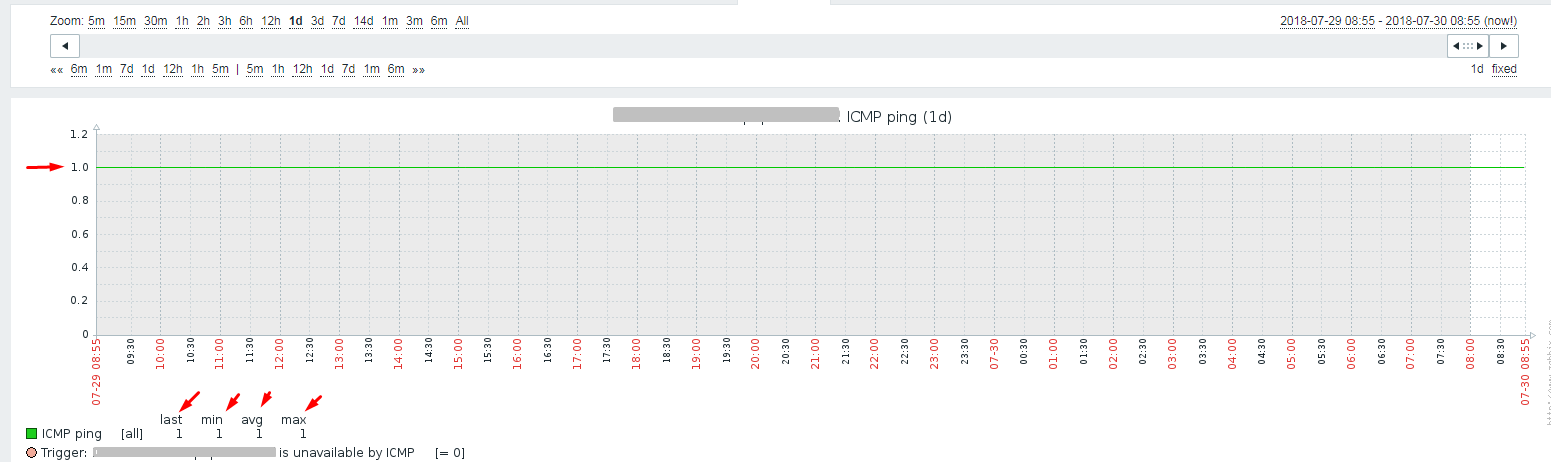Jump back with the «« double arrow

click(57, 69)
